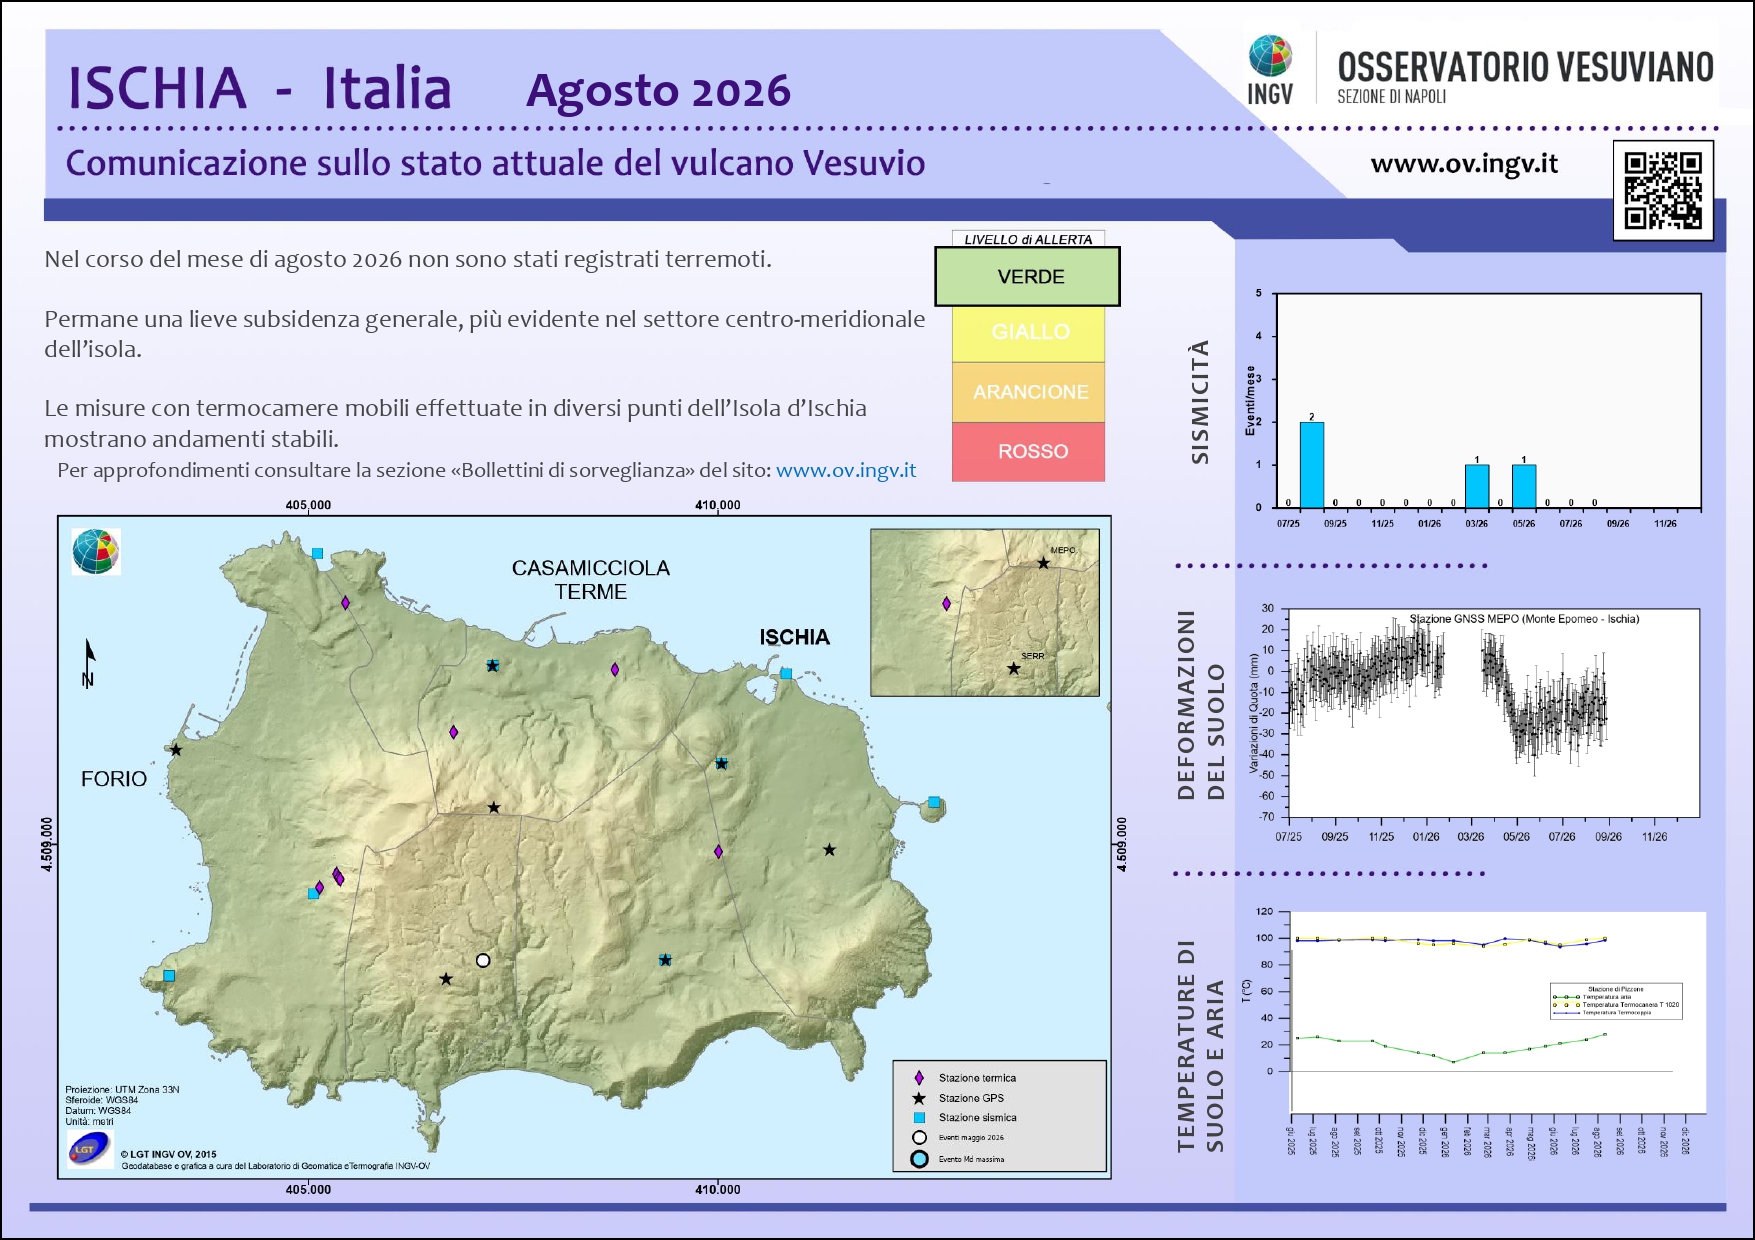The height and width of the screenshot is (1240, 1755).
Task: Click the purple diamond in the inset map
Action: (x=946, y=604)
